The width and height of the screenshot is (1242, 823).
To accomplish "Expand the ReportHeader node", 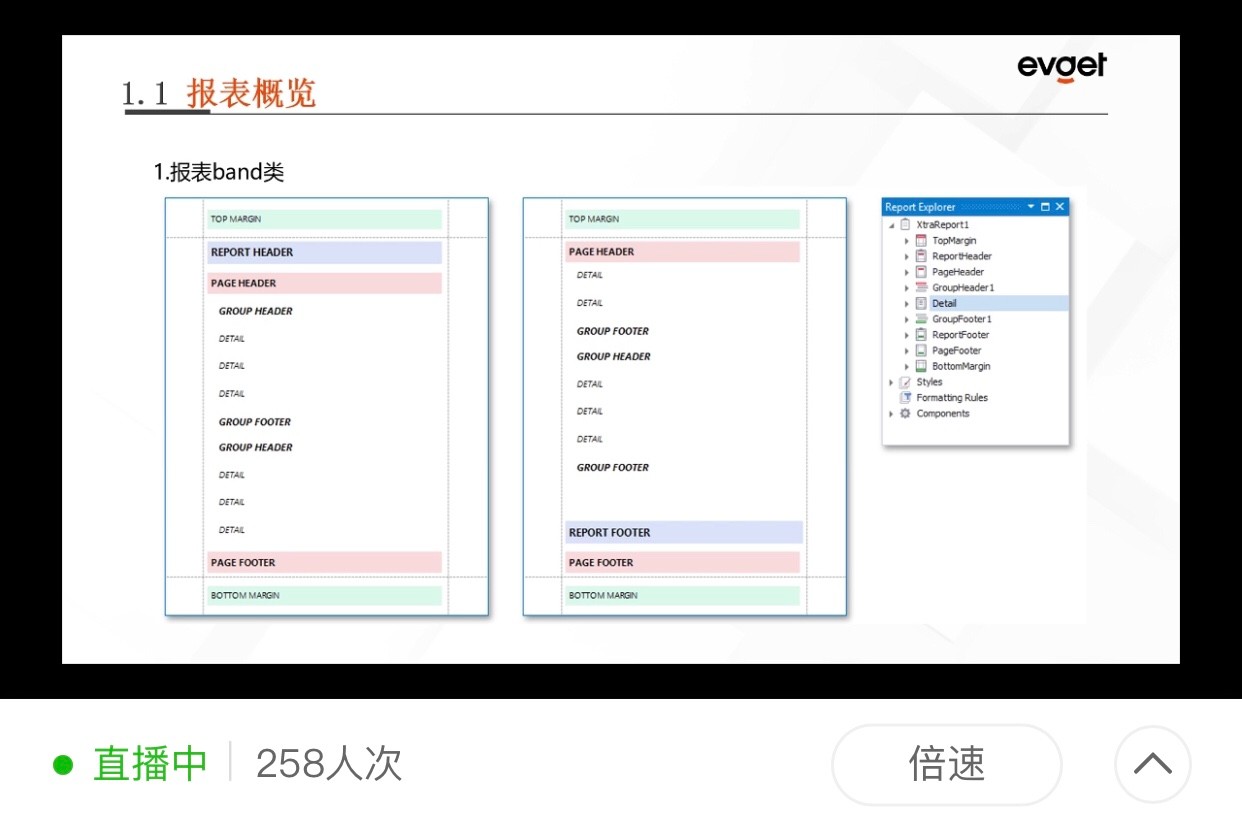I will pyautogui.click(x=907, y=257).
